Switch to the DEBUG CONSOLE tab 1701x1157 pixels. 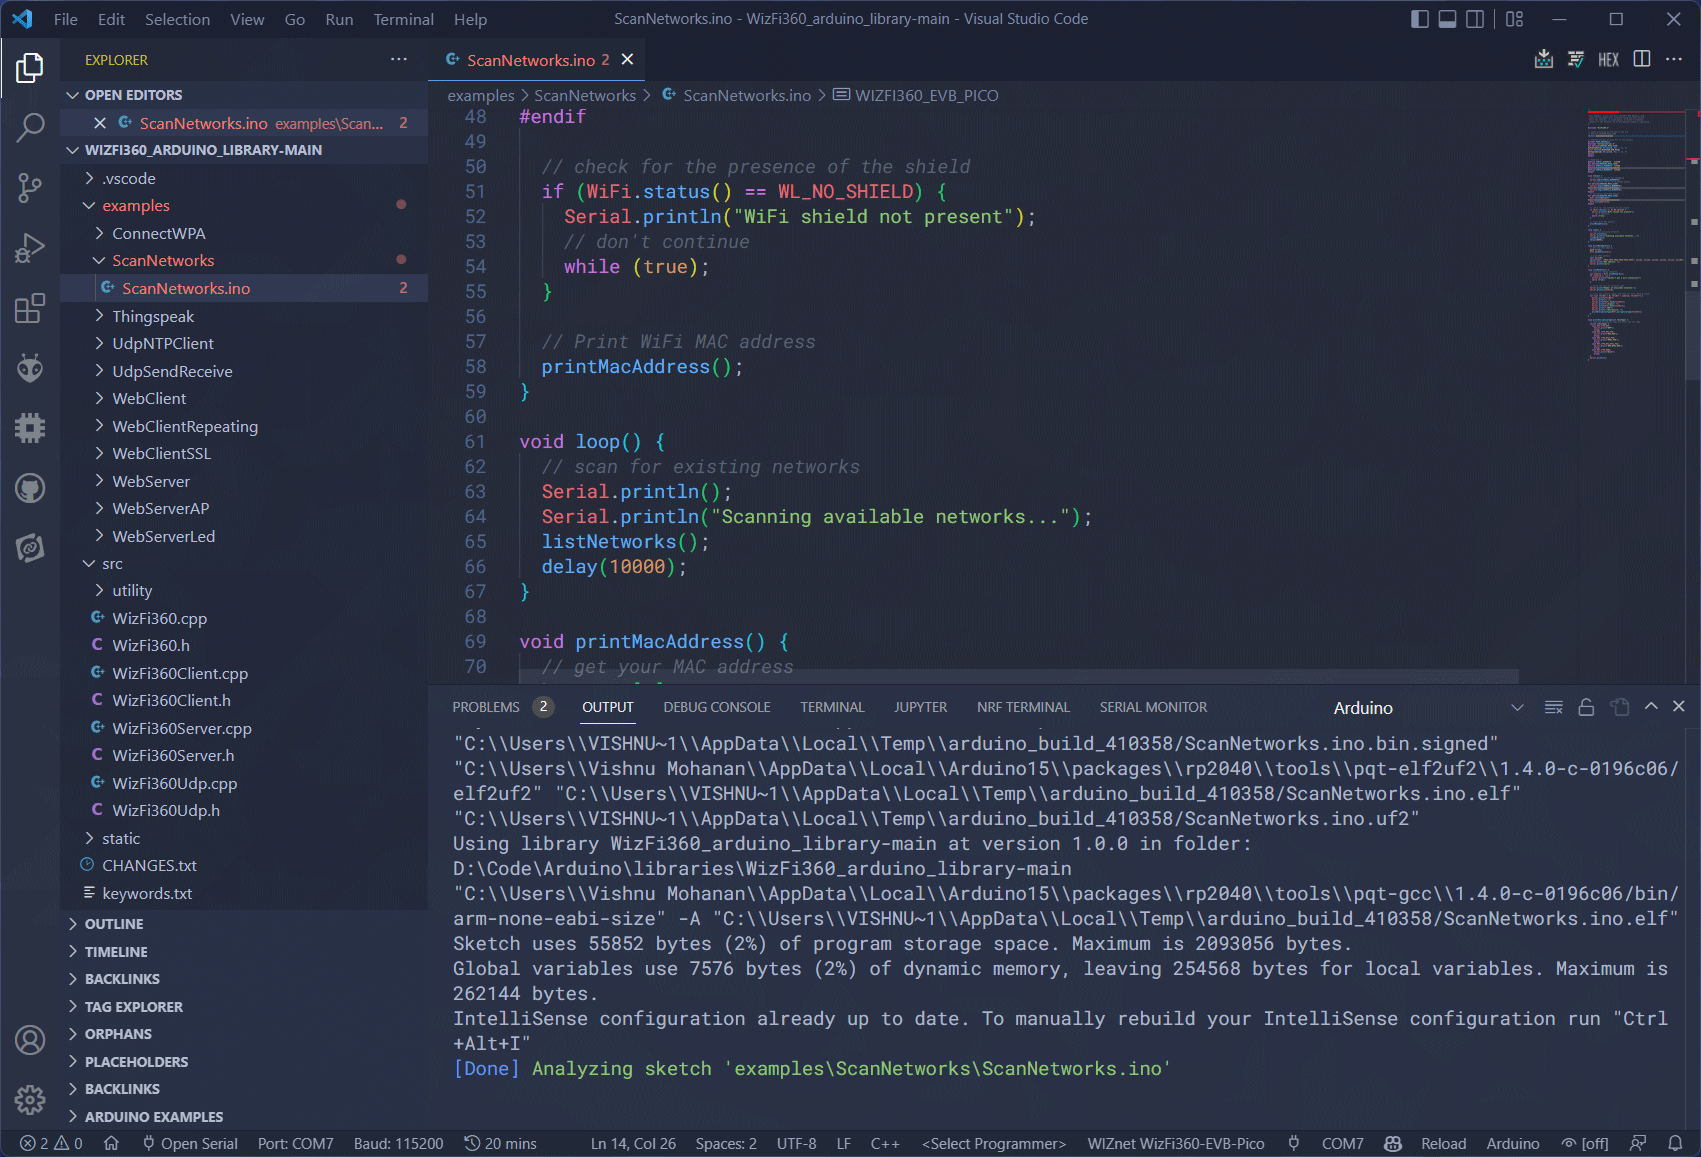(x=717, y=707)
